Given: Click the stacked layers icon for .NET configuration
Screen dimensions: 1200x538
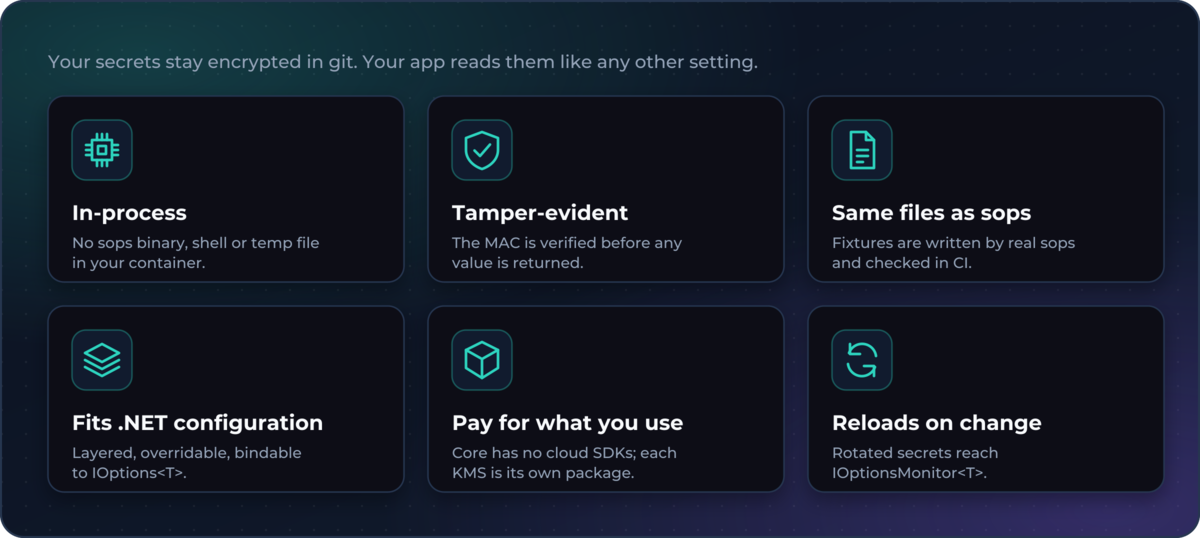Looking at the screenshot, I should click(x=102, y=360).
